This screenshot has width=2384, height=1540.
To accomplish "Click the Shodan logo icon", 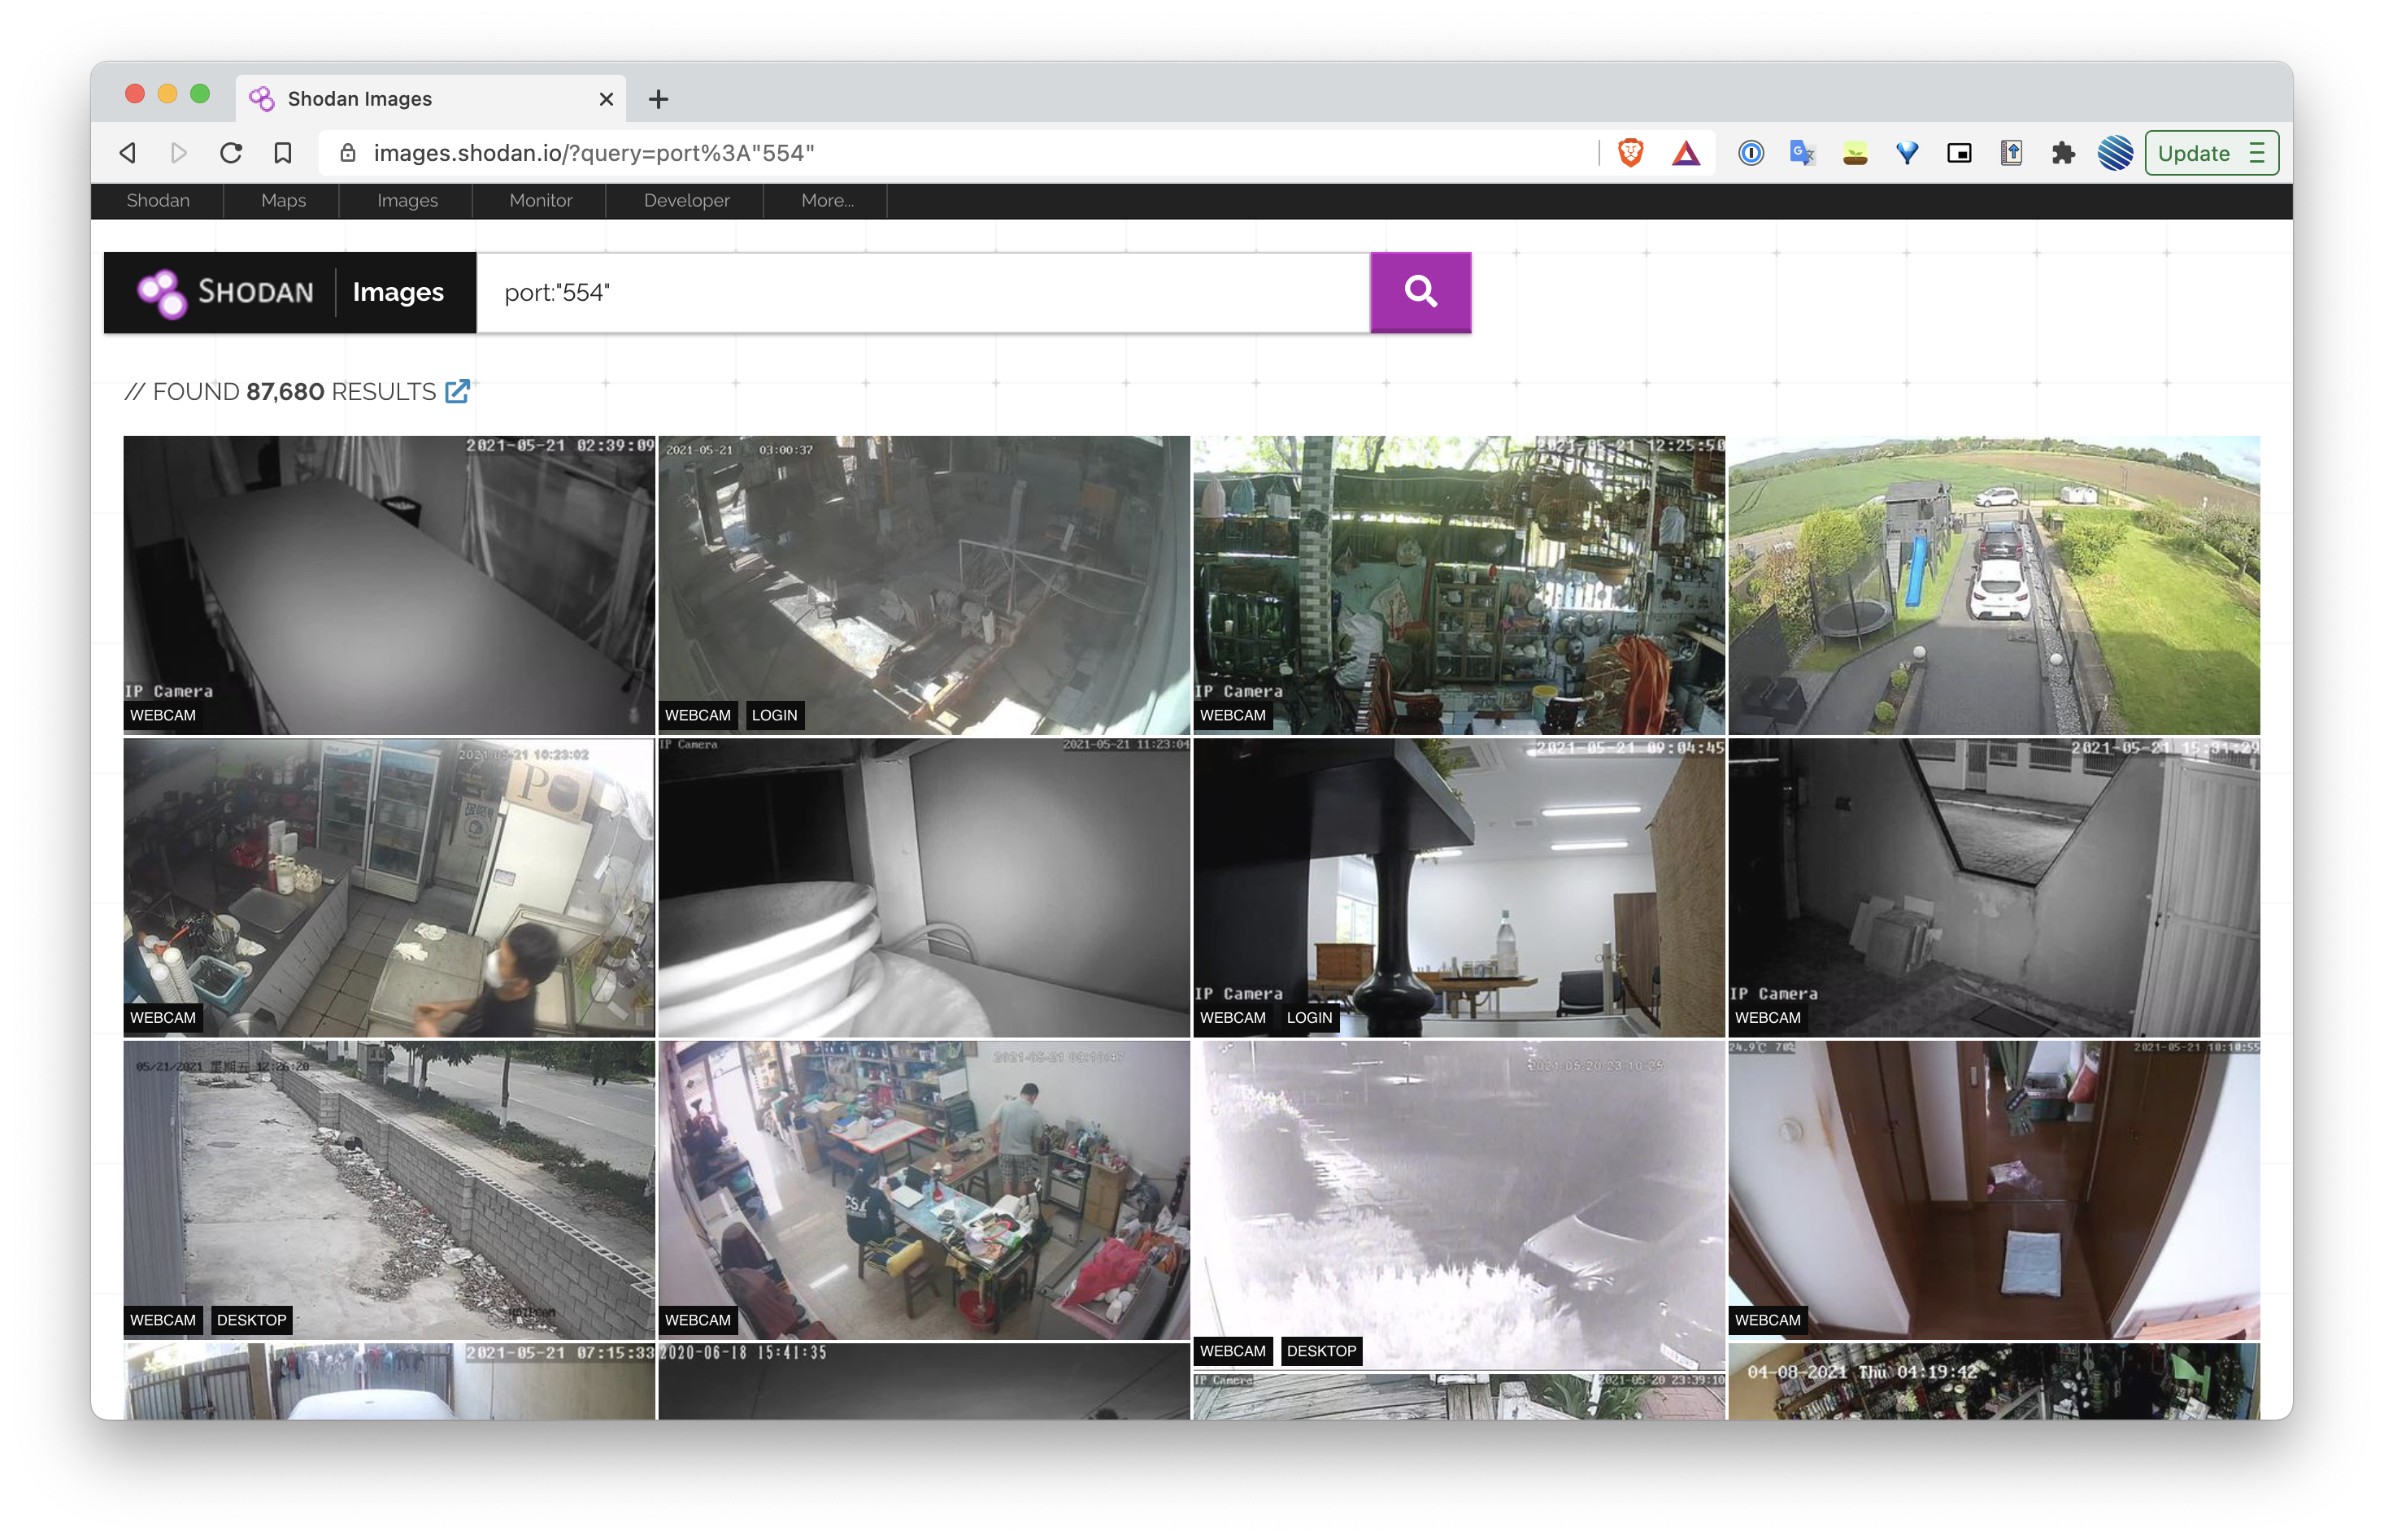I will [160, 290].
